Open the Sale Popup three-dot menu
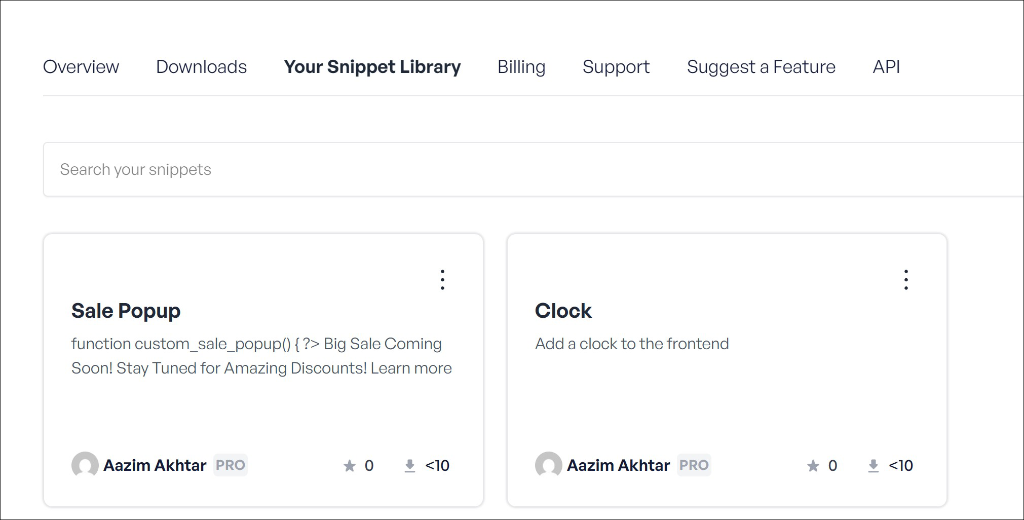This screenshot has height=520, width=1024. [x=443, y=280]
